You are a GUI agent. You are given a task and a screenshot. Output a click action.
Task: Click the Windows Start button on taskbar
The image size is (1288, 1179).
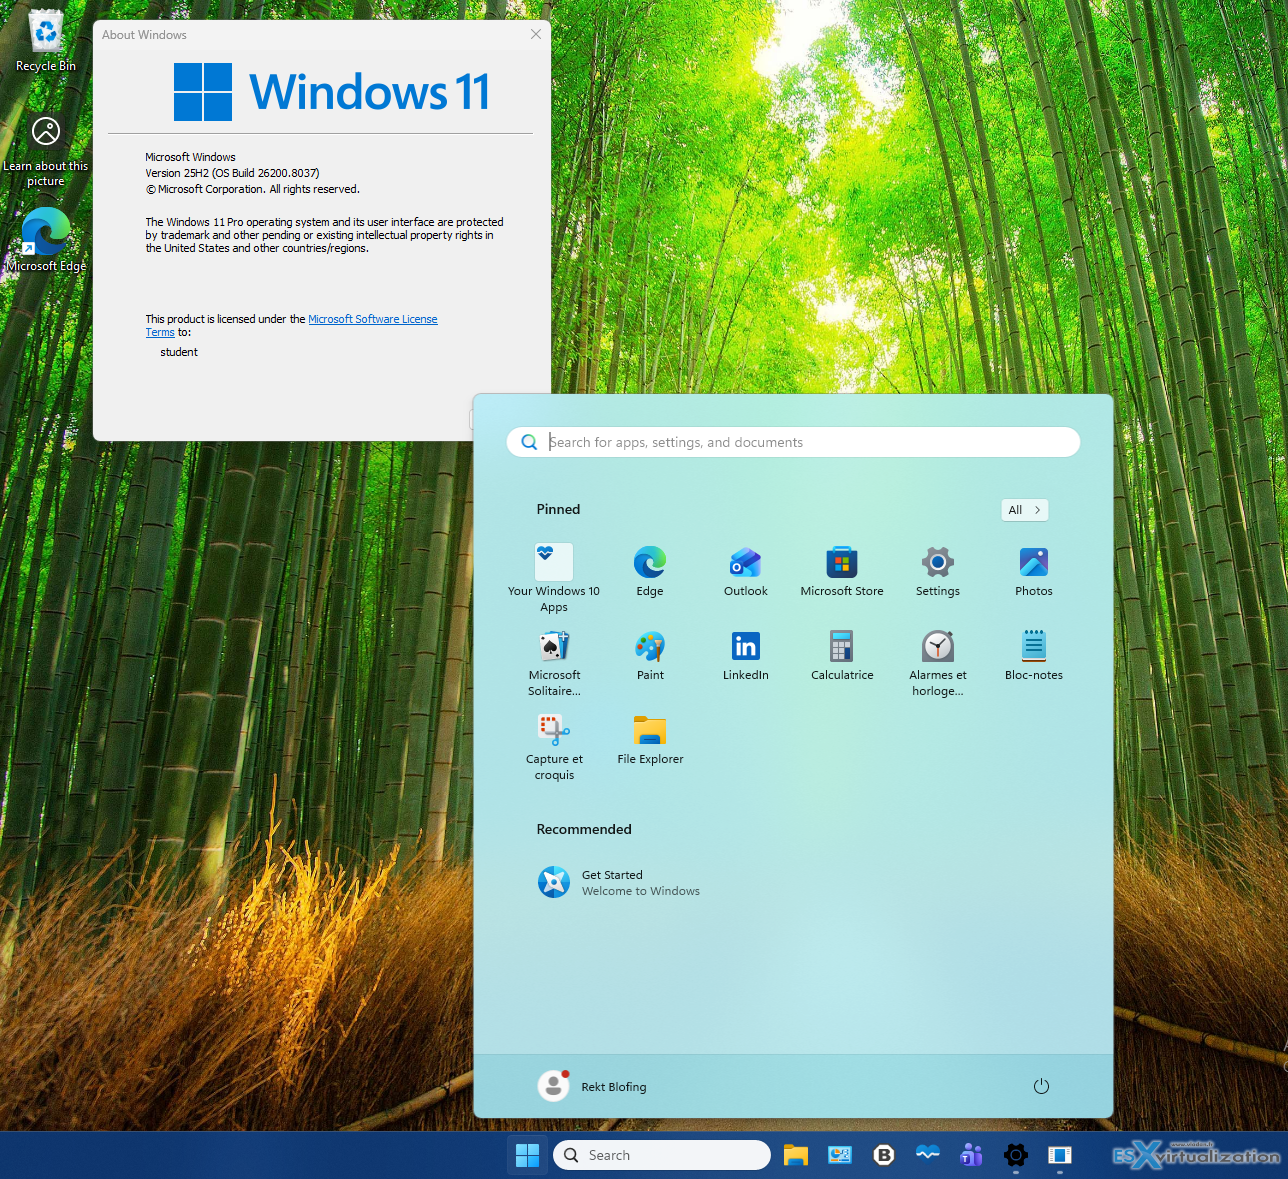pyautogui.click(x=527, y=1155)
